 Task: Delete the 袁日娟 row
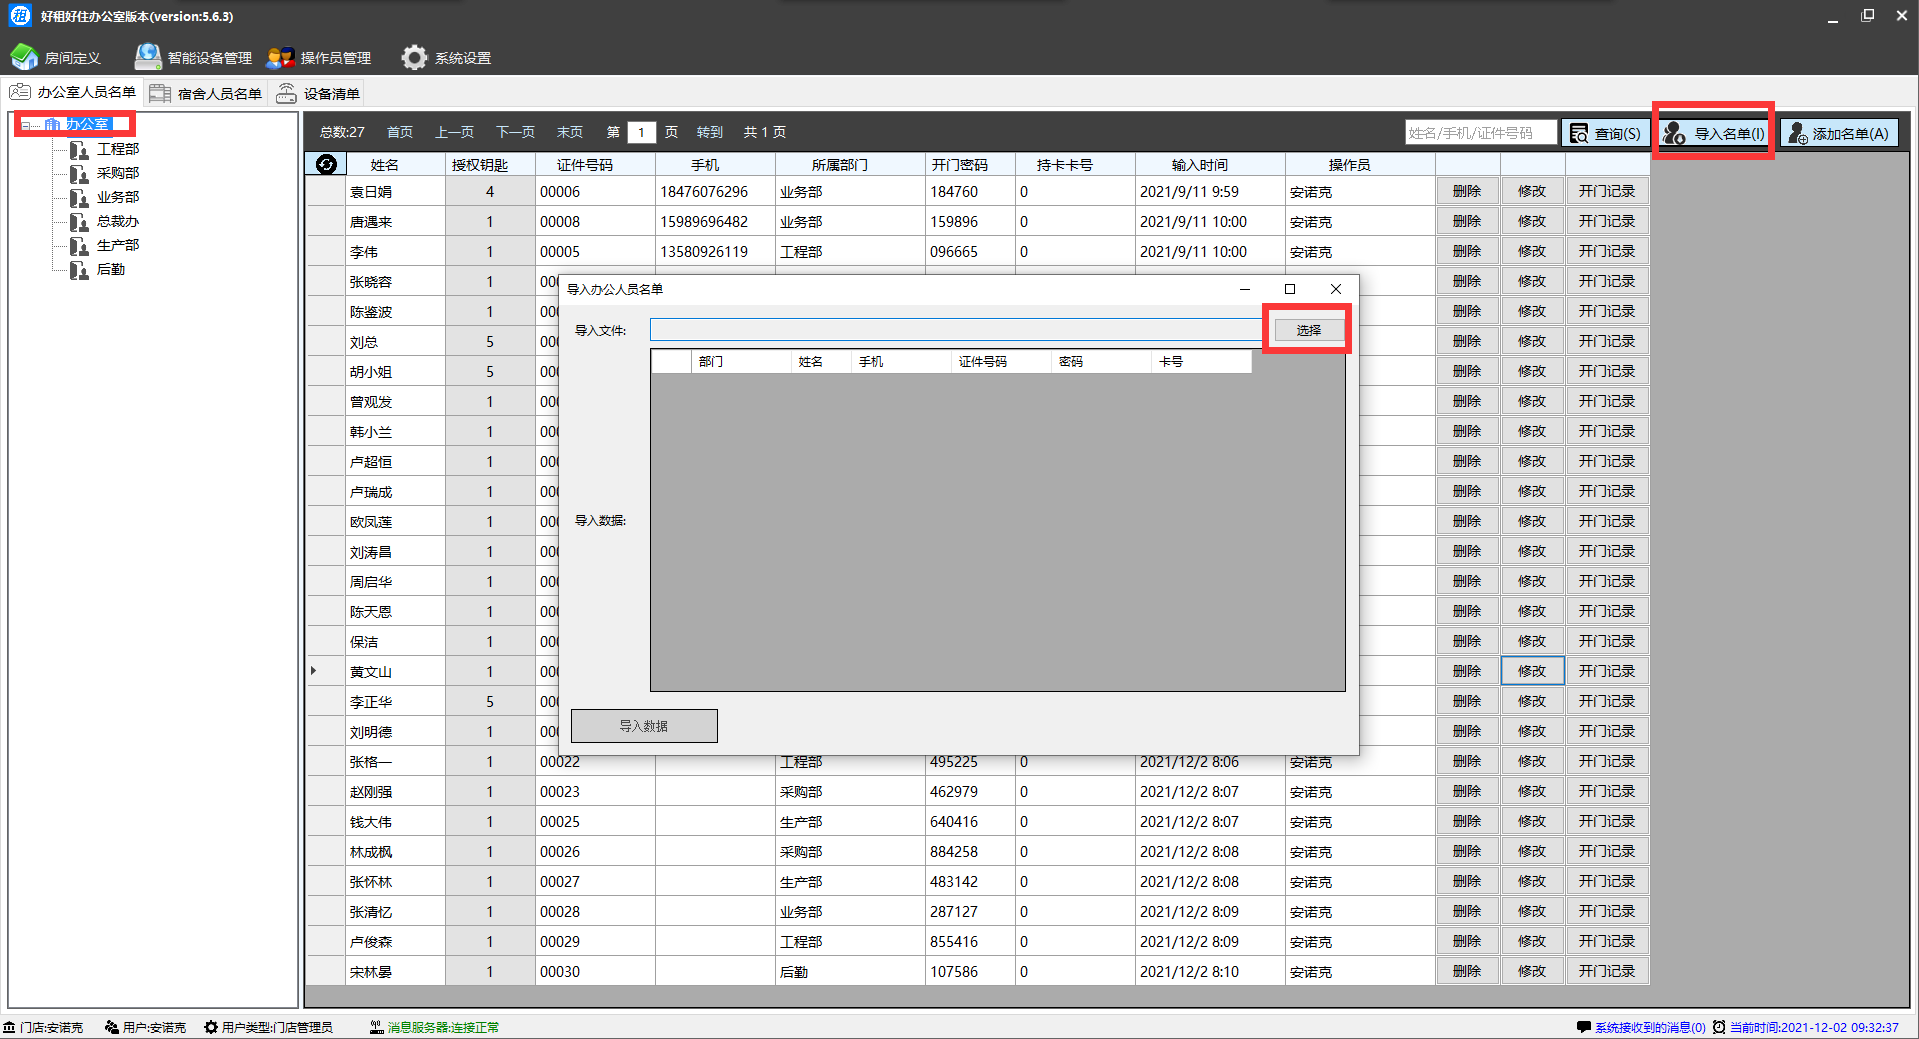click(1467, 191)
